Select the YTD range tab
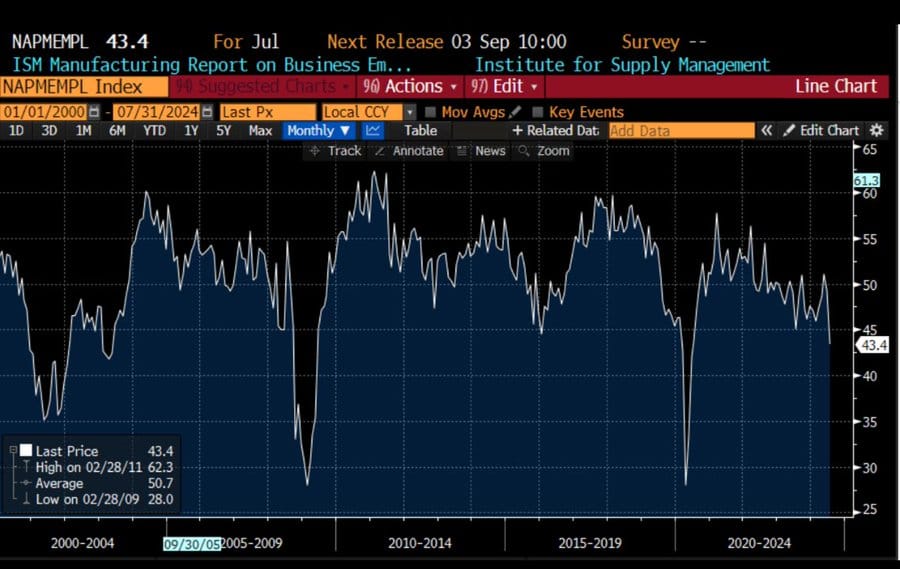The image size is (900, 569). pos(154,130)
